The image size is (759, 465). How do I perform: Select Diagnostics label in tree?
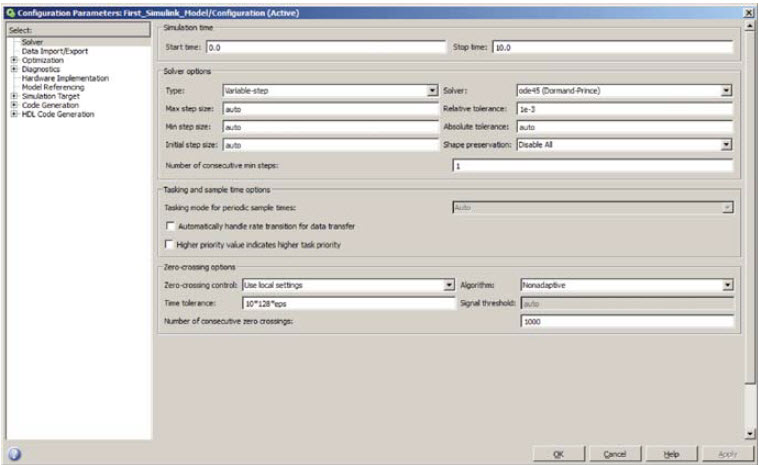click(x=41, y=69)
